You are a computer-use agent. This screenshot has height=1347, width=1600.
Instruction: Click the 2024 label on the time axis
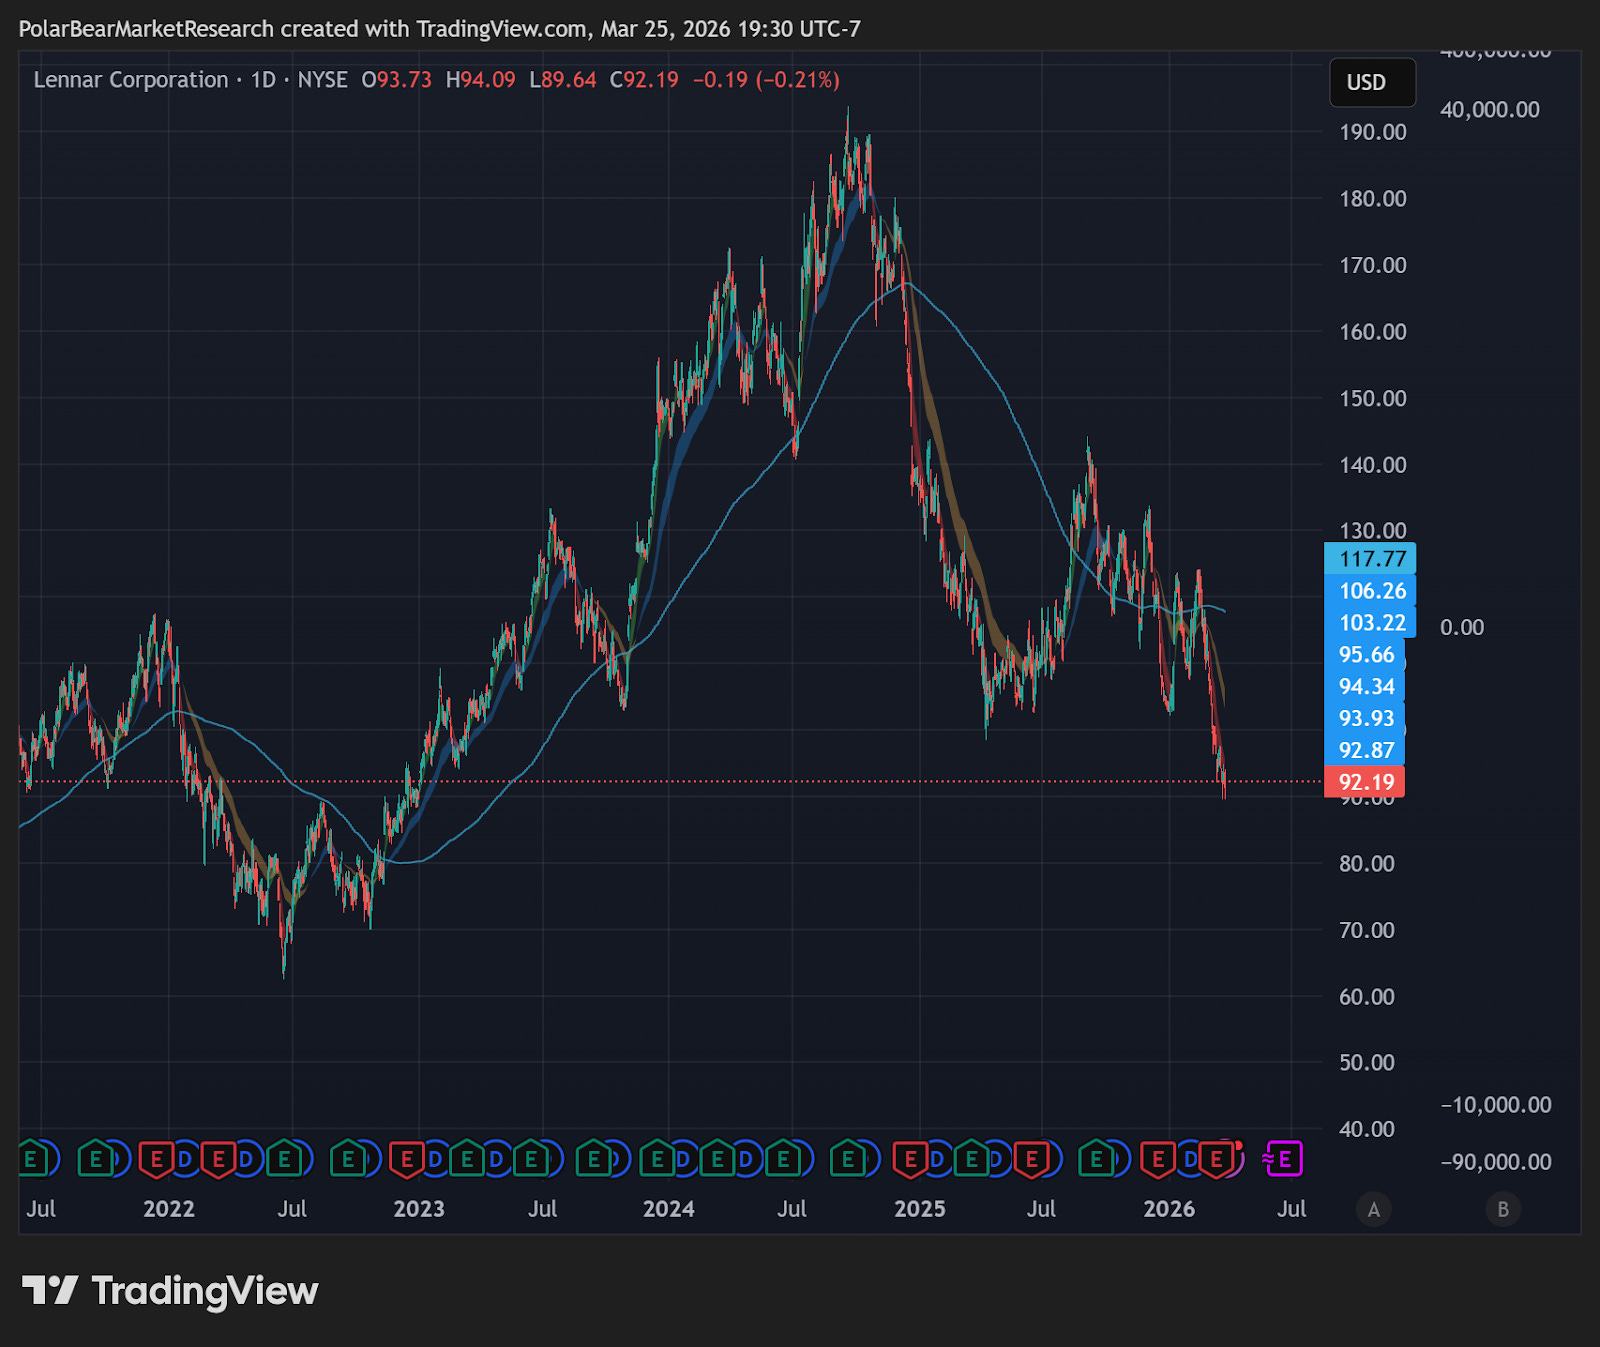coord(668,1209)
